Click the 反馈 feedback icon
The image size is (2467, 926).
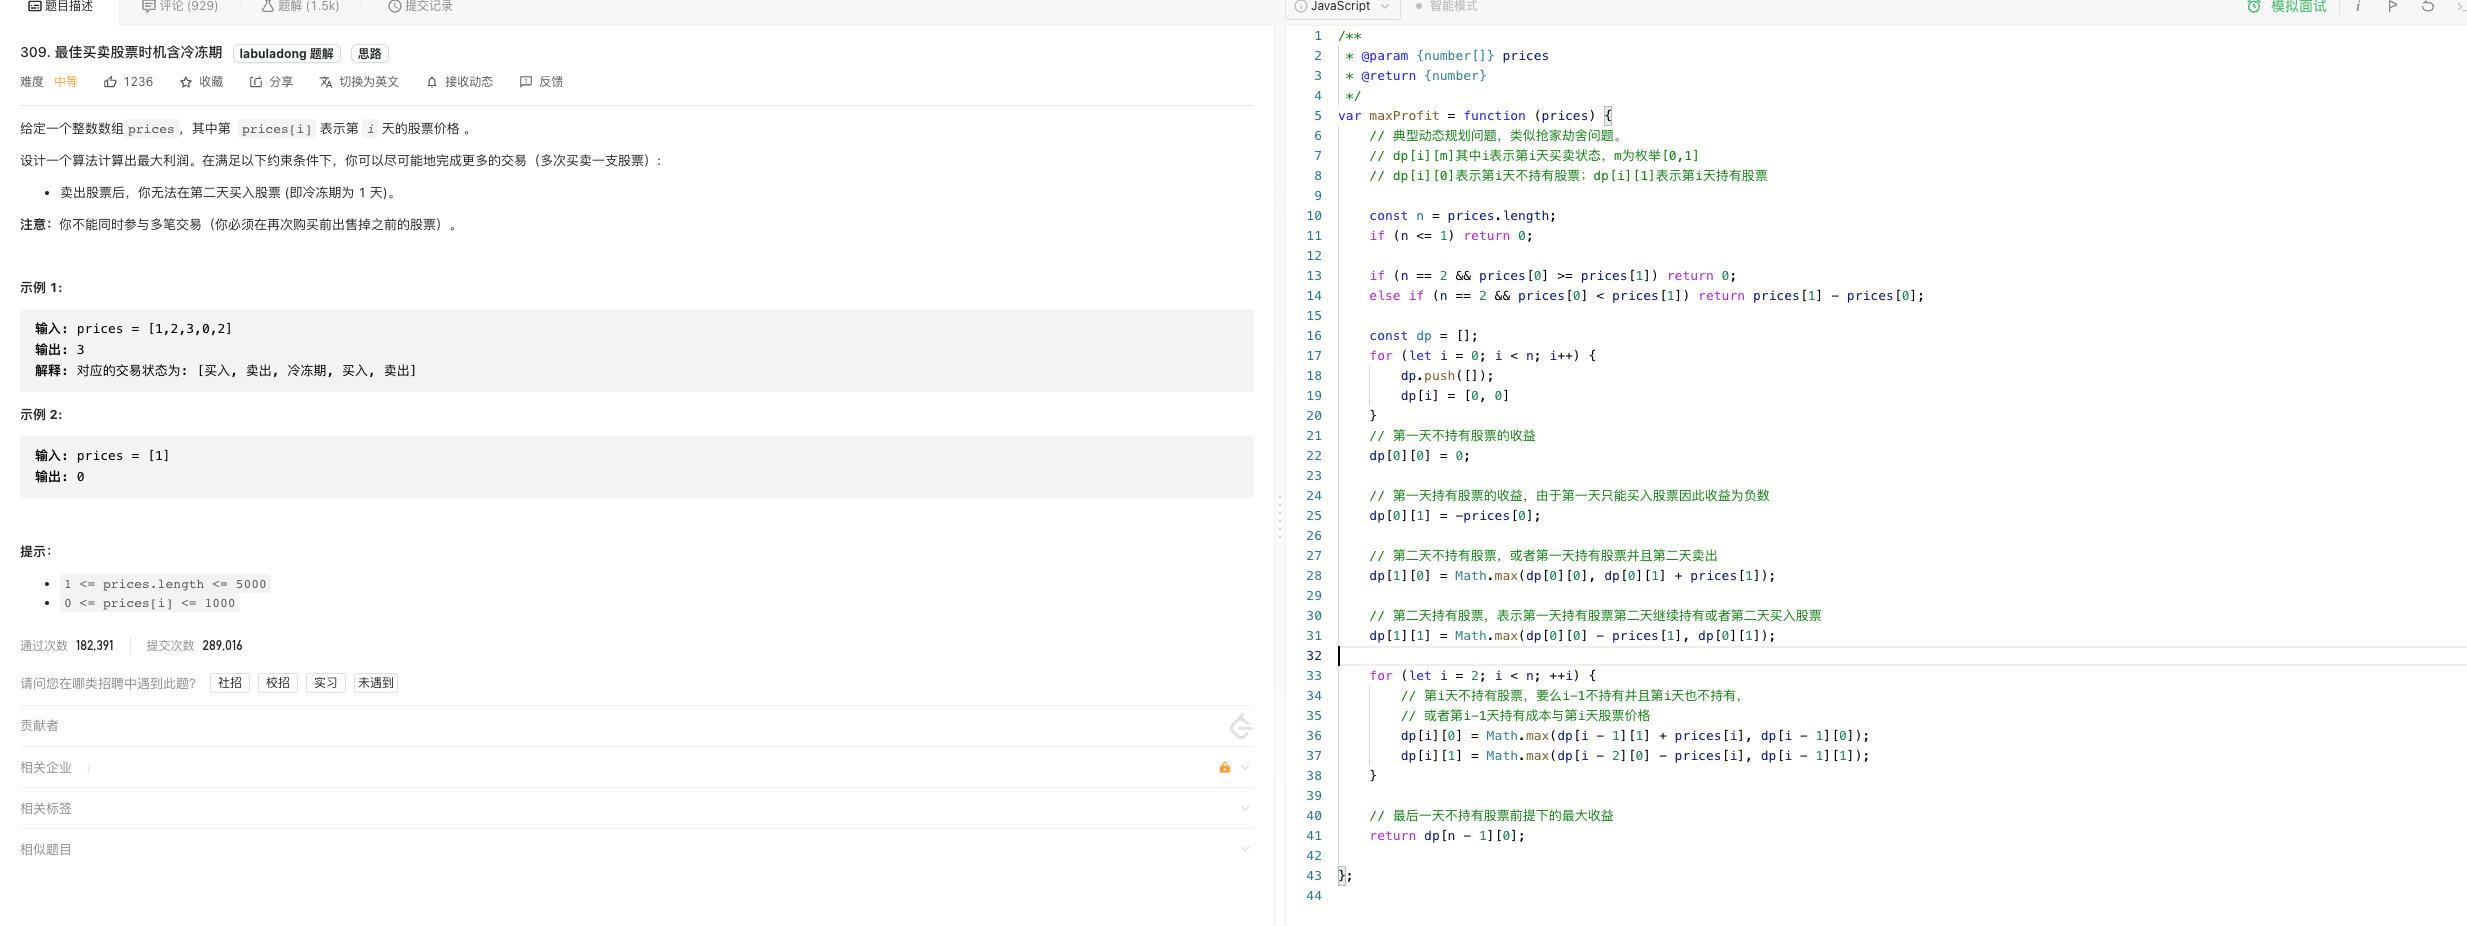coord(526,82)
